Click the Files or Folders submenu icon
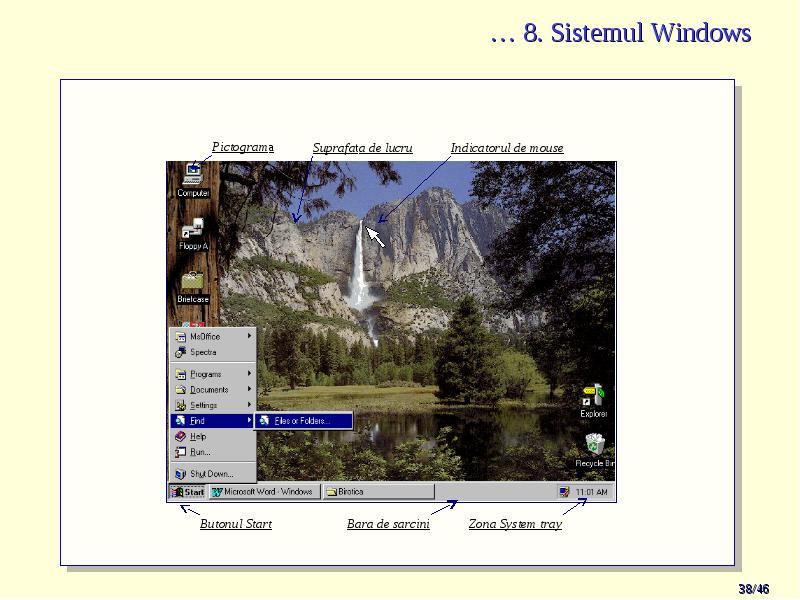The image size is (800, 600). 264,420
